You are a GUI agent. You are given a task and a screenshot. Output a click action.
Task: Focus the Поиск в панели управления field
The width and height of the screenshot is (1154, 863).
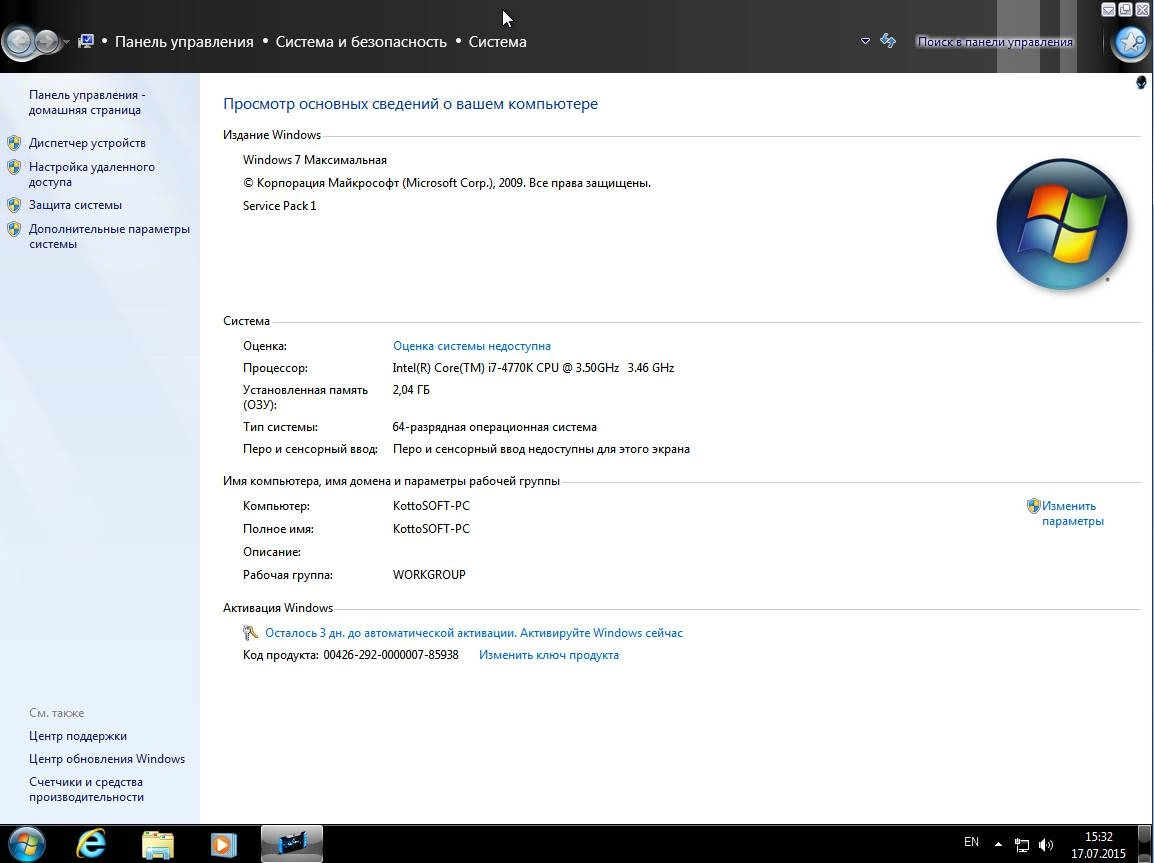pos(994,42)
